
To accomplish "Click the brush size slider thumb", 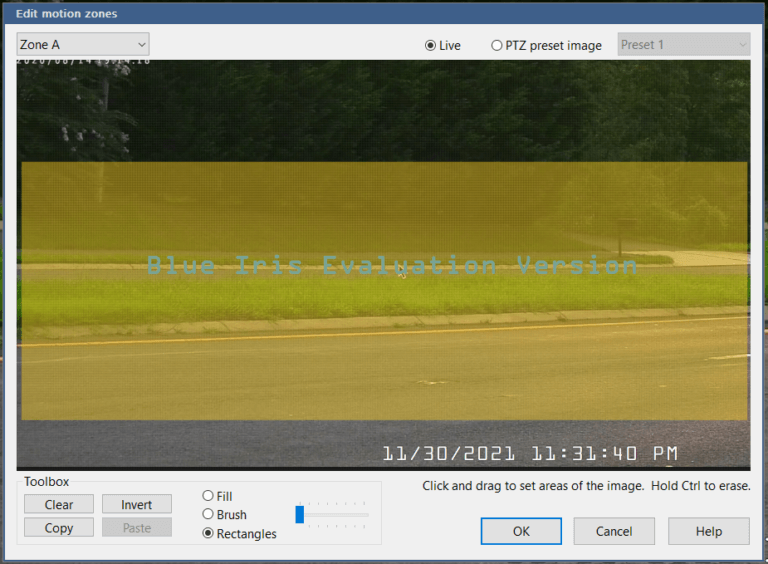I will click(x=300, y=515).
